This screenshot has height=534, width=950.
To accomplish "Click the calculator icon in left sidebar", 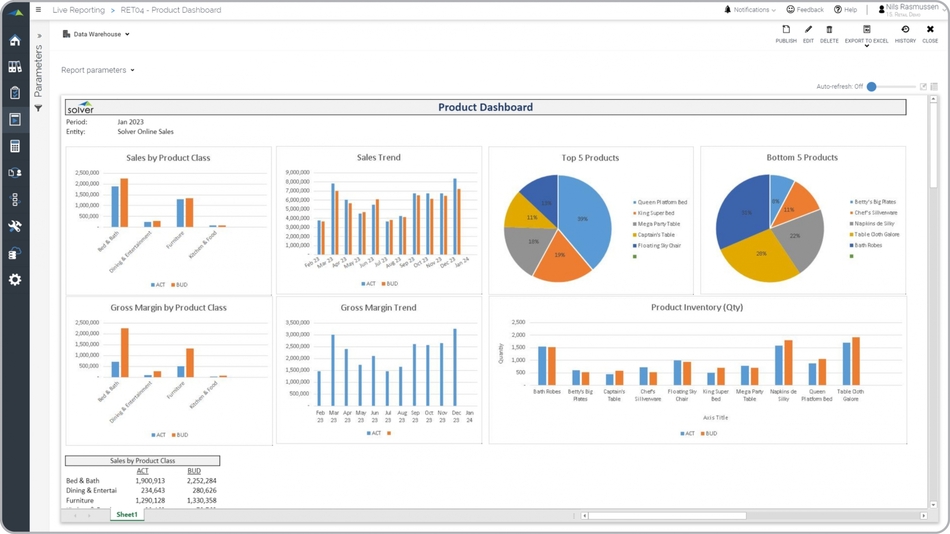I will [15, 146].
